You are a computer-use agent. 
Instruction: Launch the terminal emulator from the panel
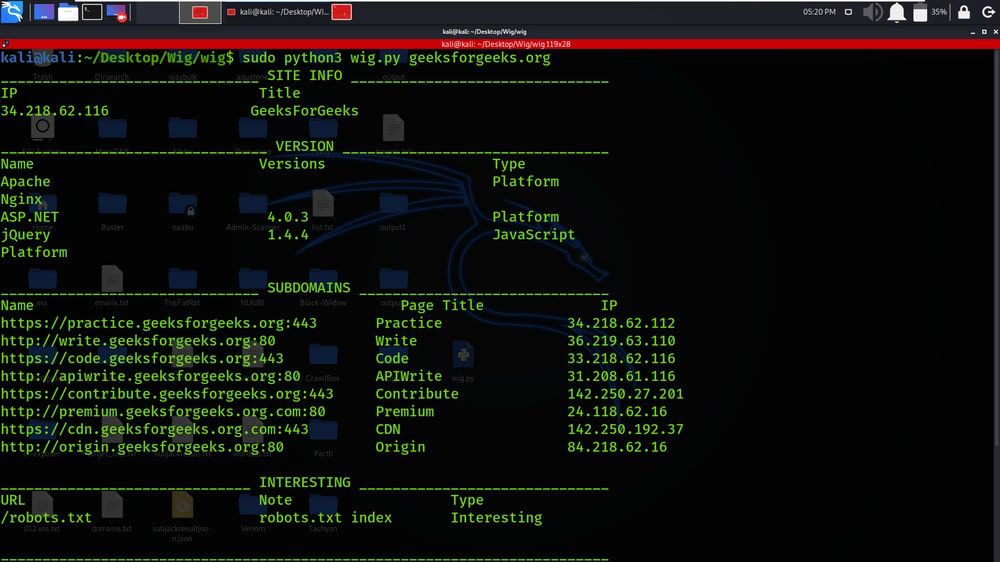[92, 12]
